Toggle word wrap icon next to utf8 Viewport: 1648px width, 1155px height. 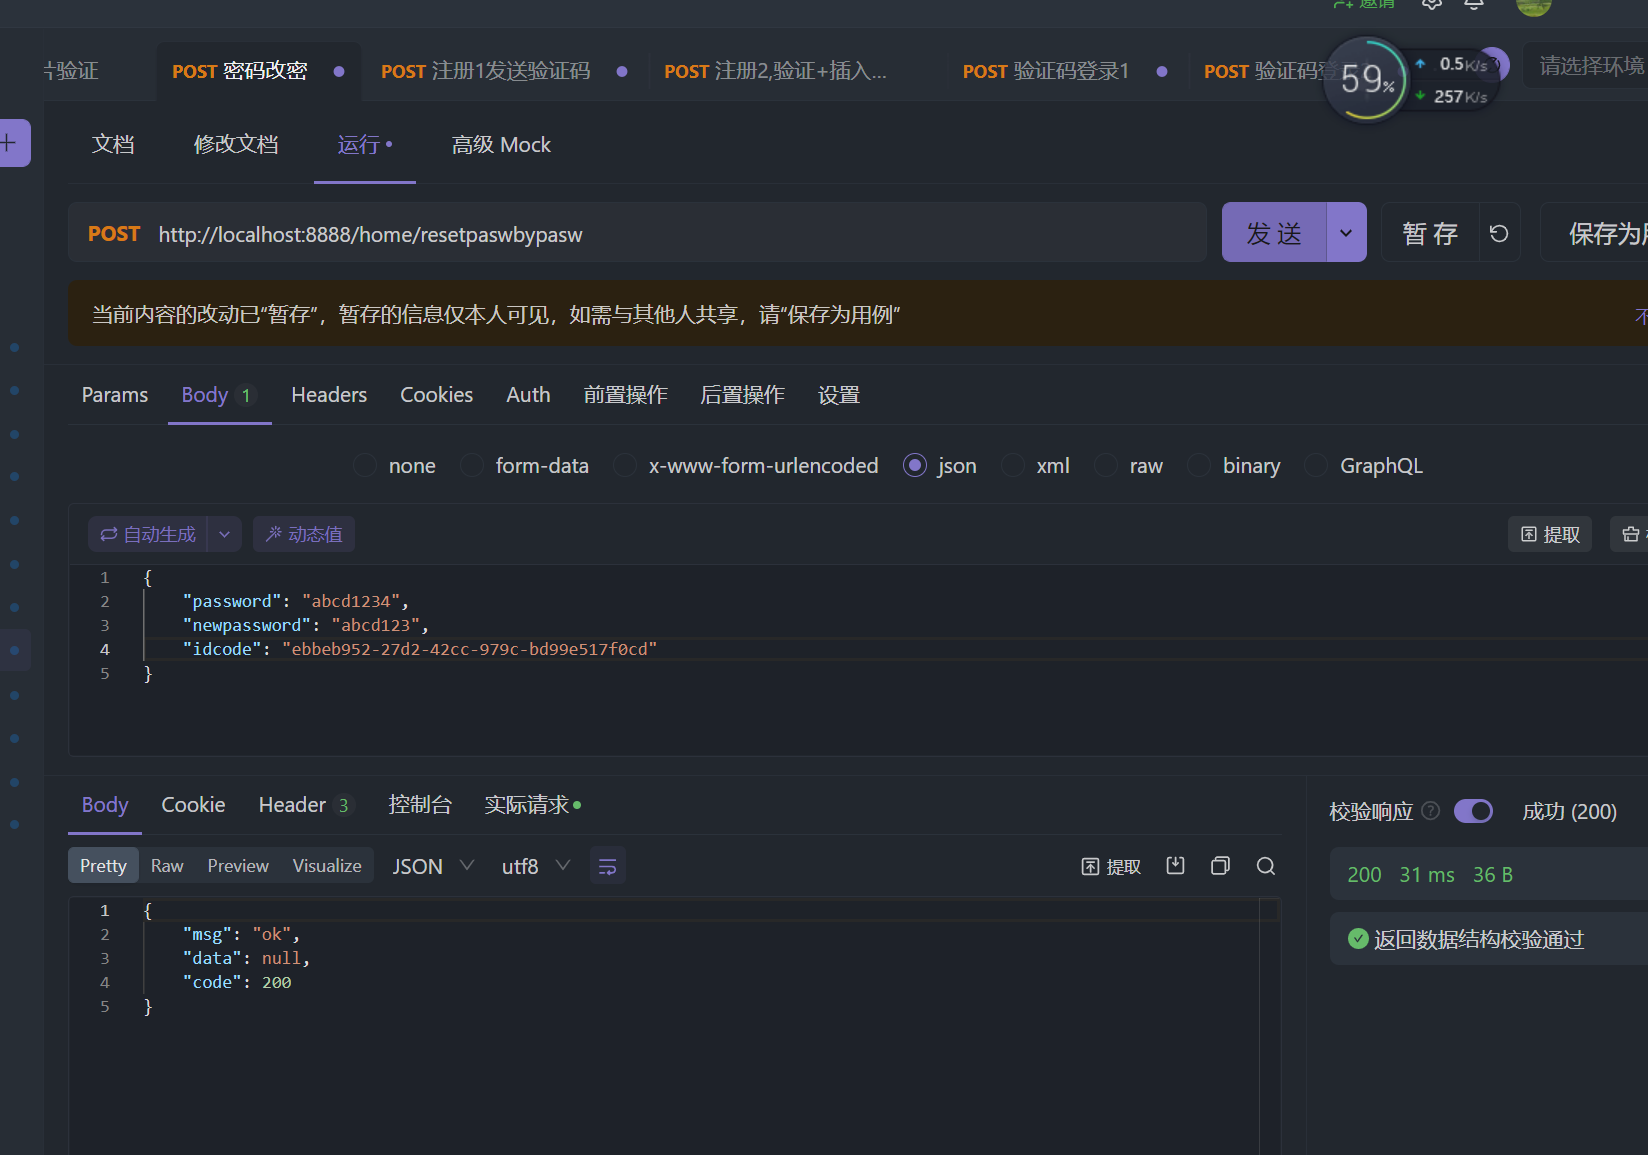[607, 866]
